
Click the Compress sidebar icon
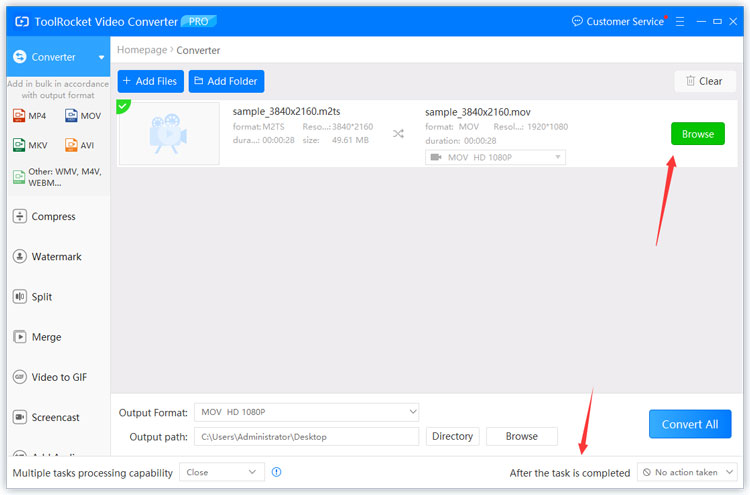tap(20, 216)
